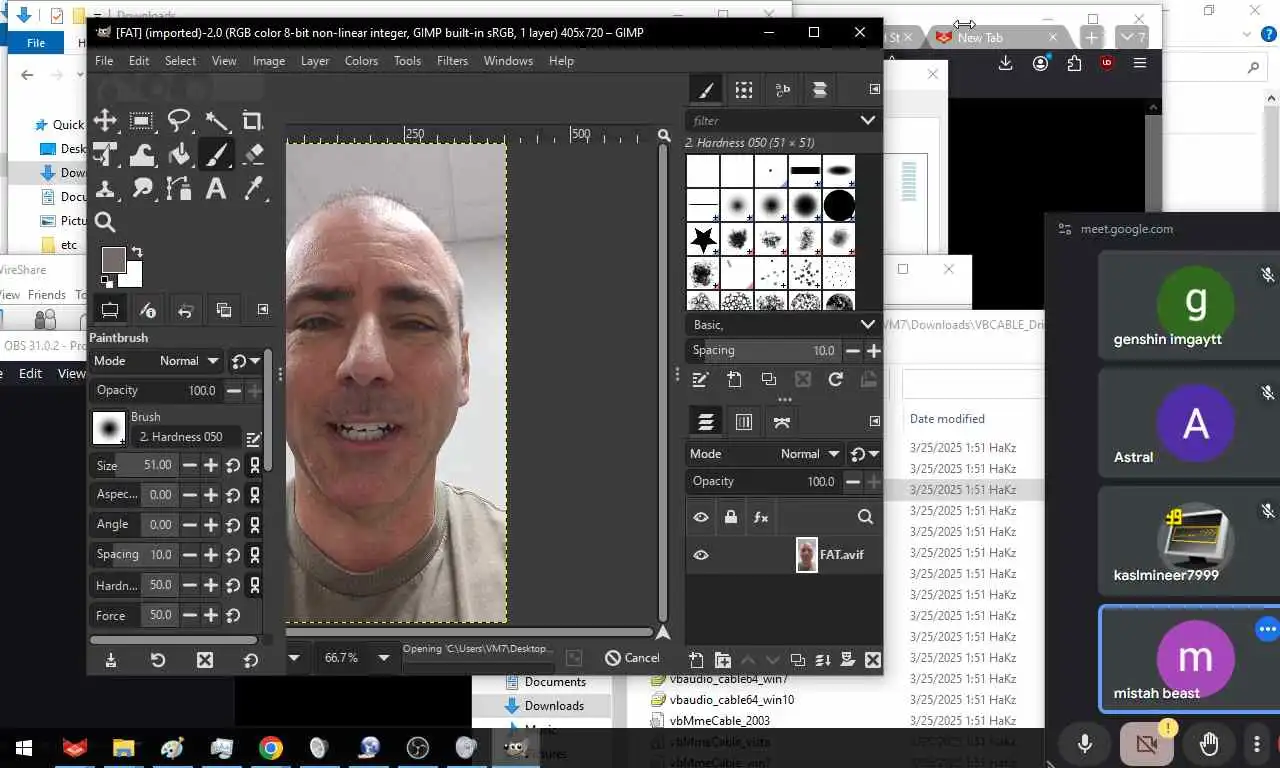This screenshot has width=1280, height=768.
Task: Switch to Patterns tab in brushes dock
Action: tap(744, 90)
